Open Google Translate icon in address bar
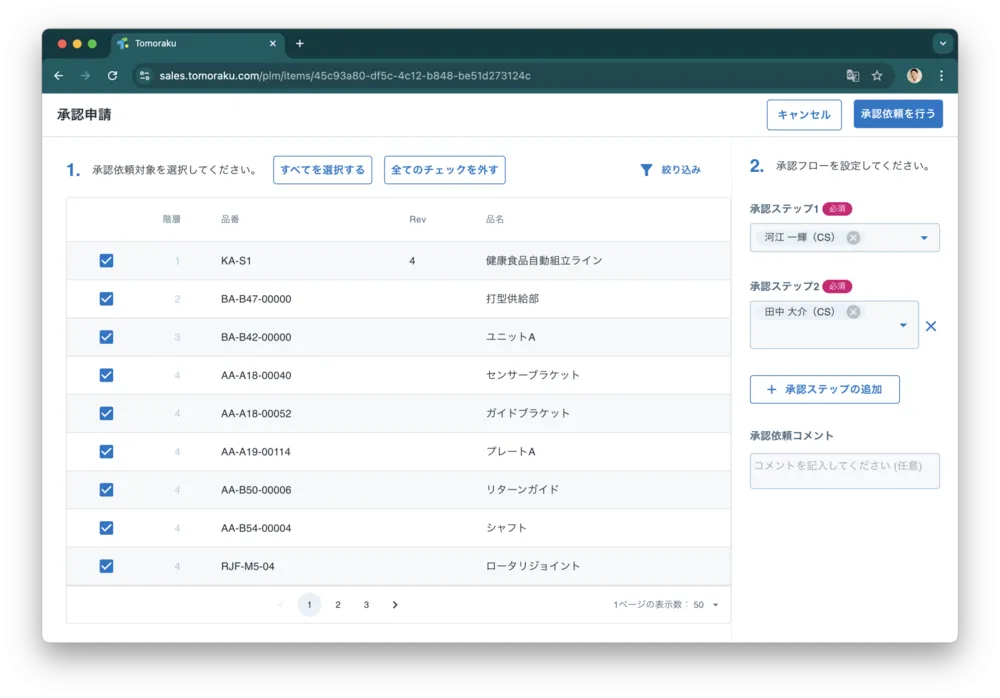The width and height of the screenshot is (1000, 698). [x=853, y=75]
